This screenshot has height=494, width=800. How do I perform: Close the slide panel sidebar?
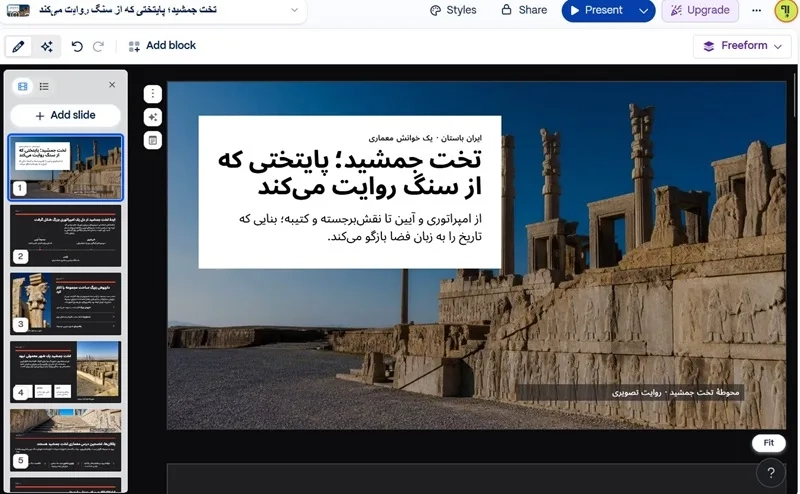(112, 85)
